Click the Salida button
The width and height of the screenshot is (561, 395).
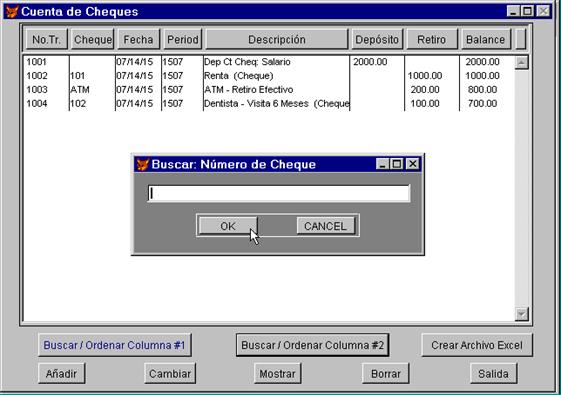[493, 374]
